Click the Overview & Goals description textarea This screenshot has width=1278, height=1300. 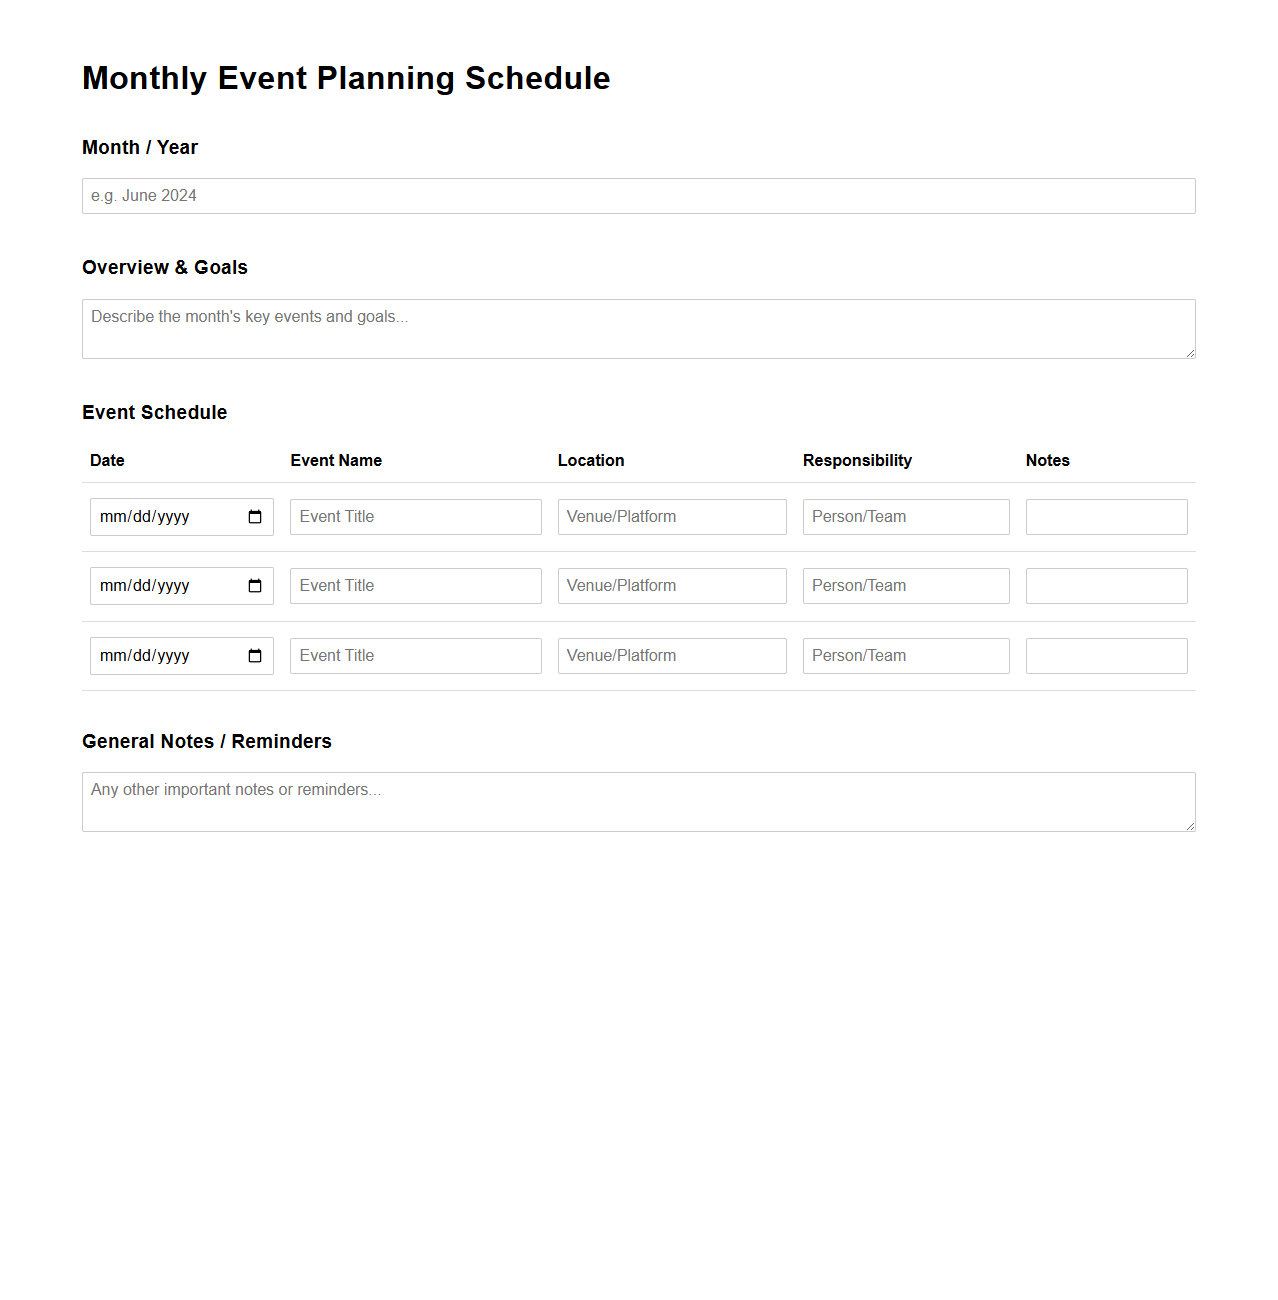pyautogui.click(x=638, y=328)
